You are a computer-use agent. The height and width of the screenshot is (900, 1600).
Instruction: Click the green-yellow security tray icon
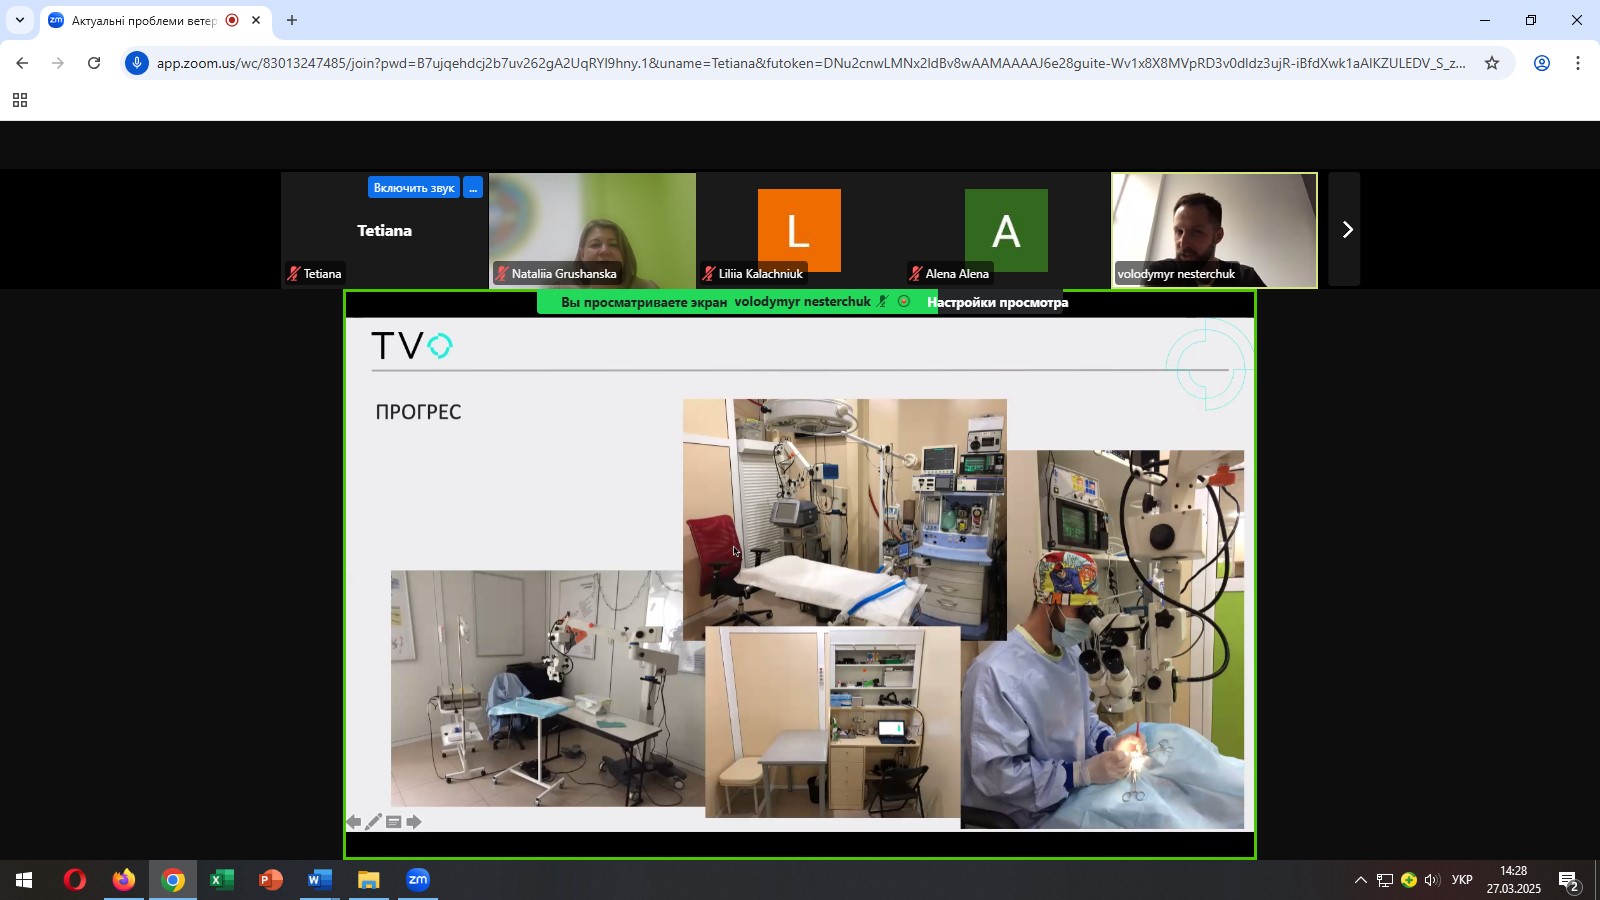(x=1409, y=881)
